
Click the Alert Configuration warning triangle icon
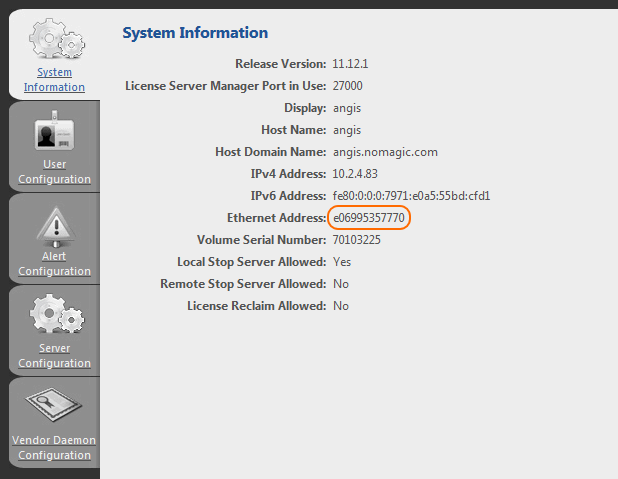(54, 226)
